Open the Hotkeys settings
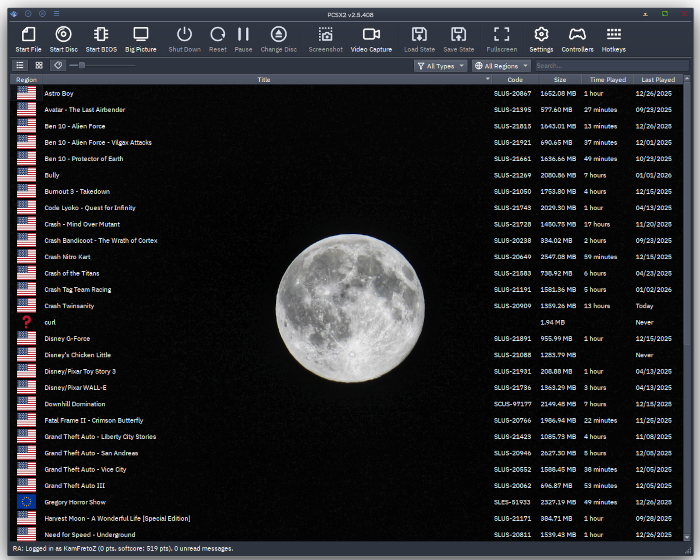 [614, 39]
